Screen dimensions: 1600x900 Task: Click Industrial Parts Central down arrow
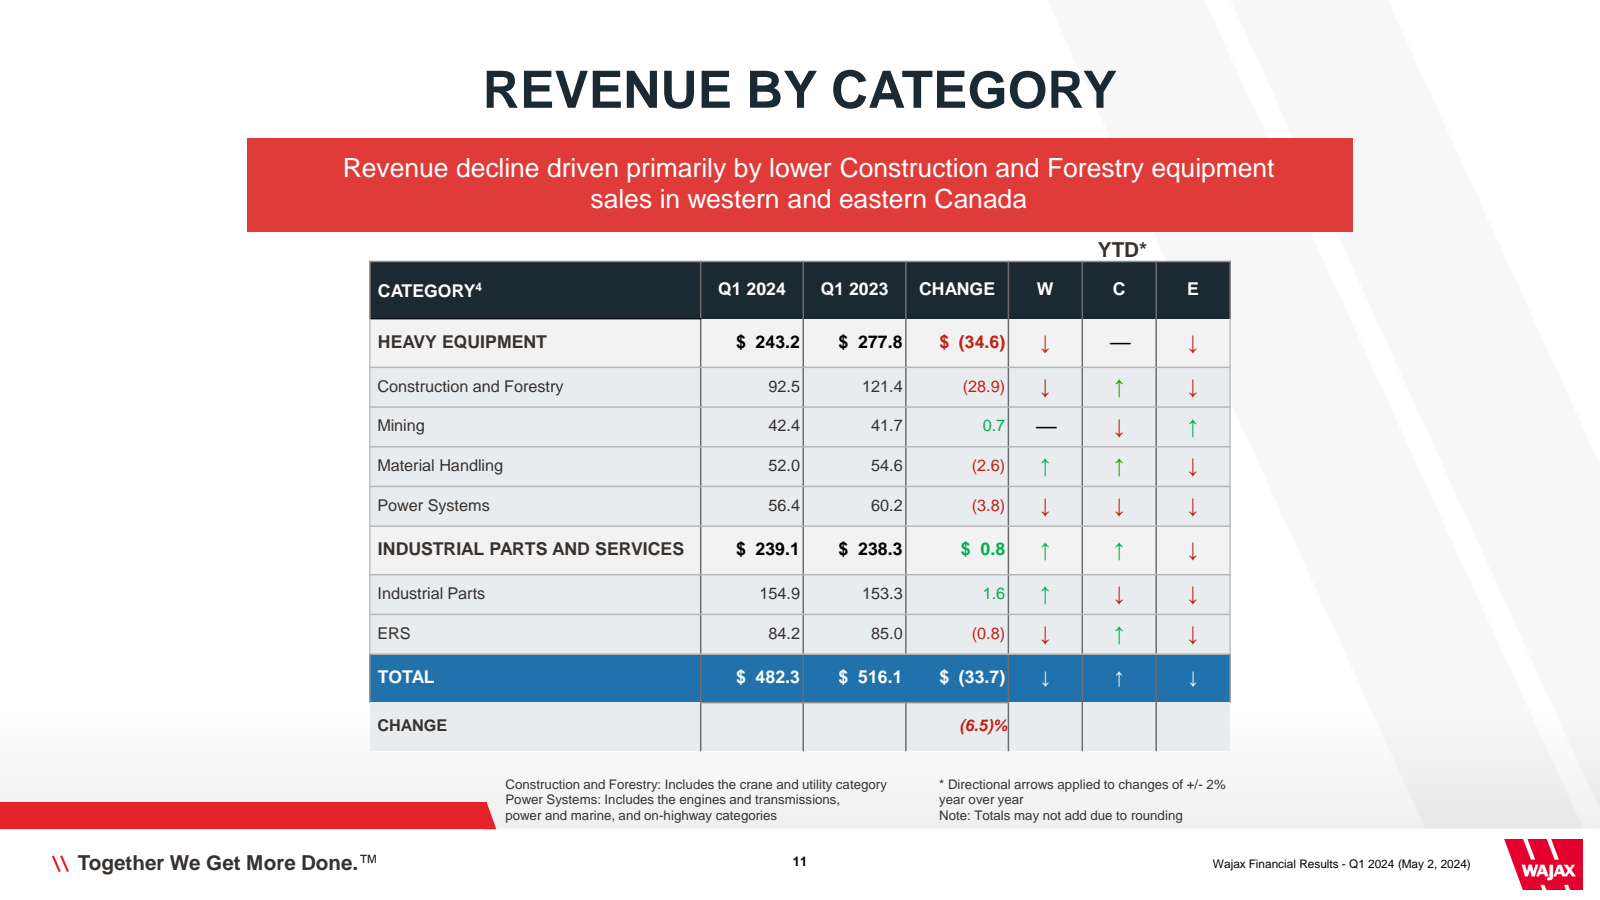(x=1119, y=595)
